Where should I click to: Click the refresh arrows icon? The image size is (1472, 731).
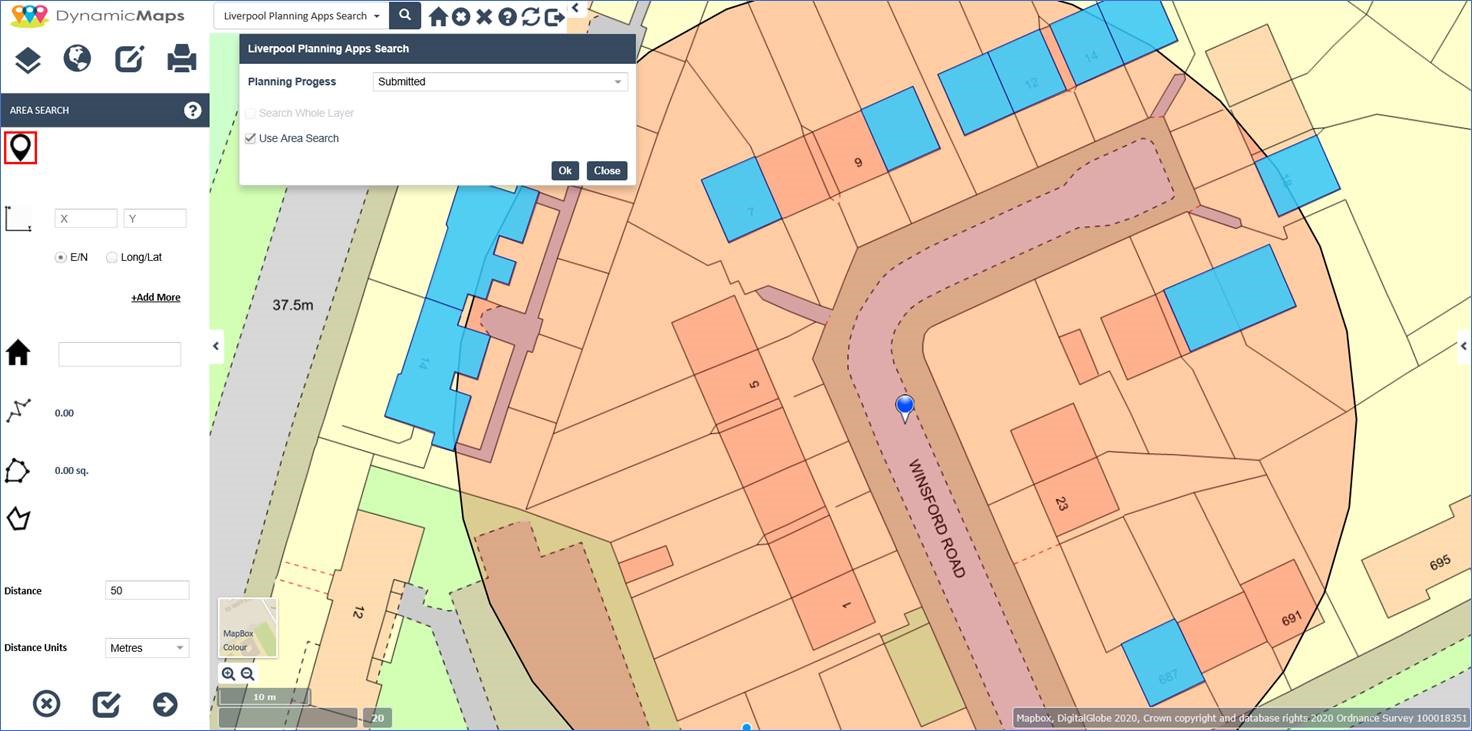click(x=531, y=17)
